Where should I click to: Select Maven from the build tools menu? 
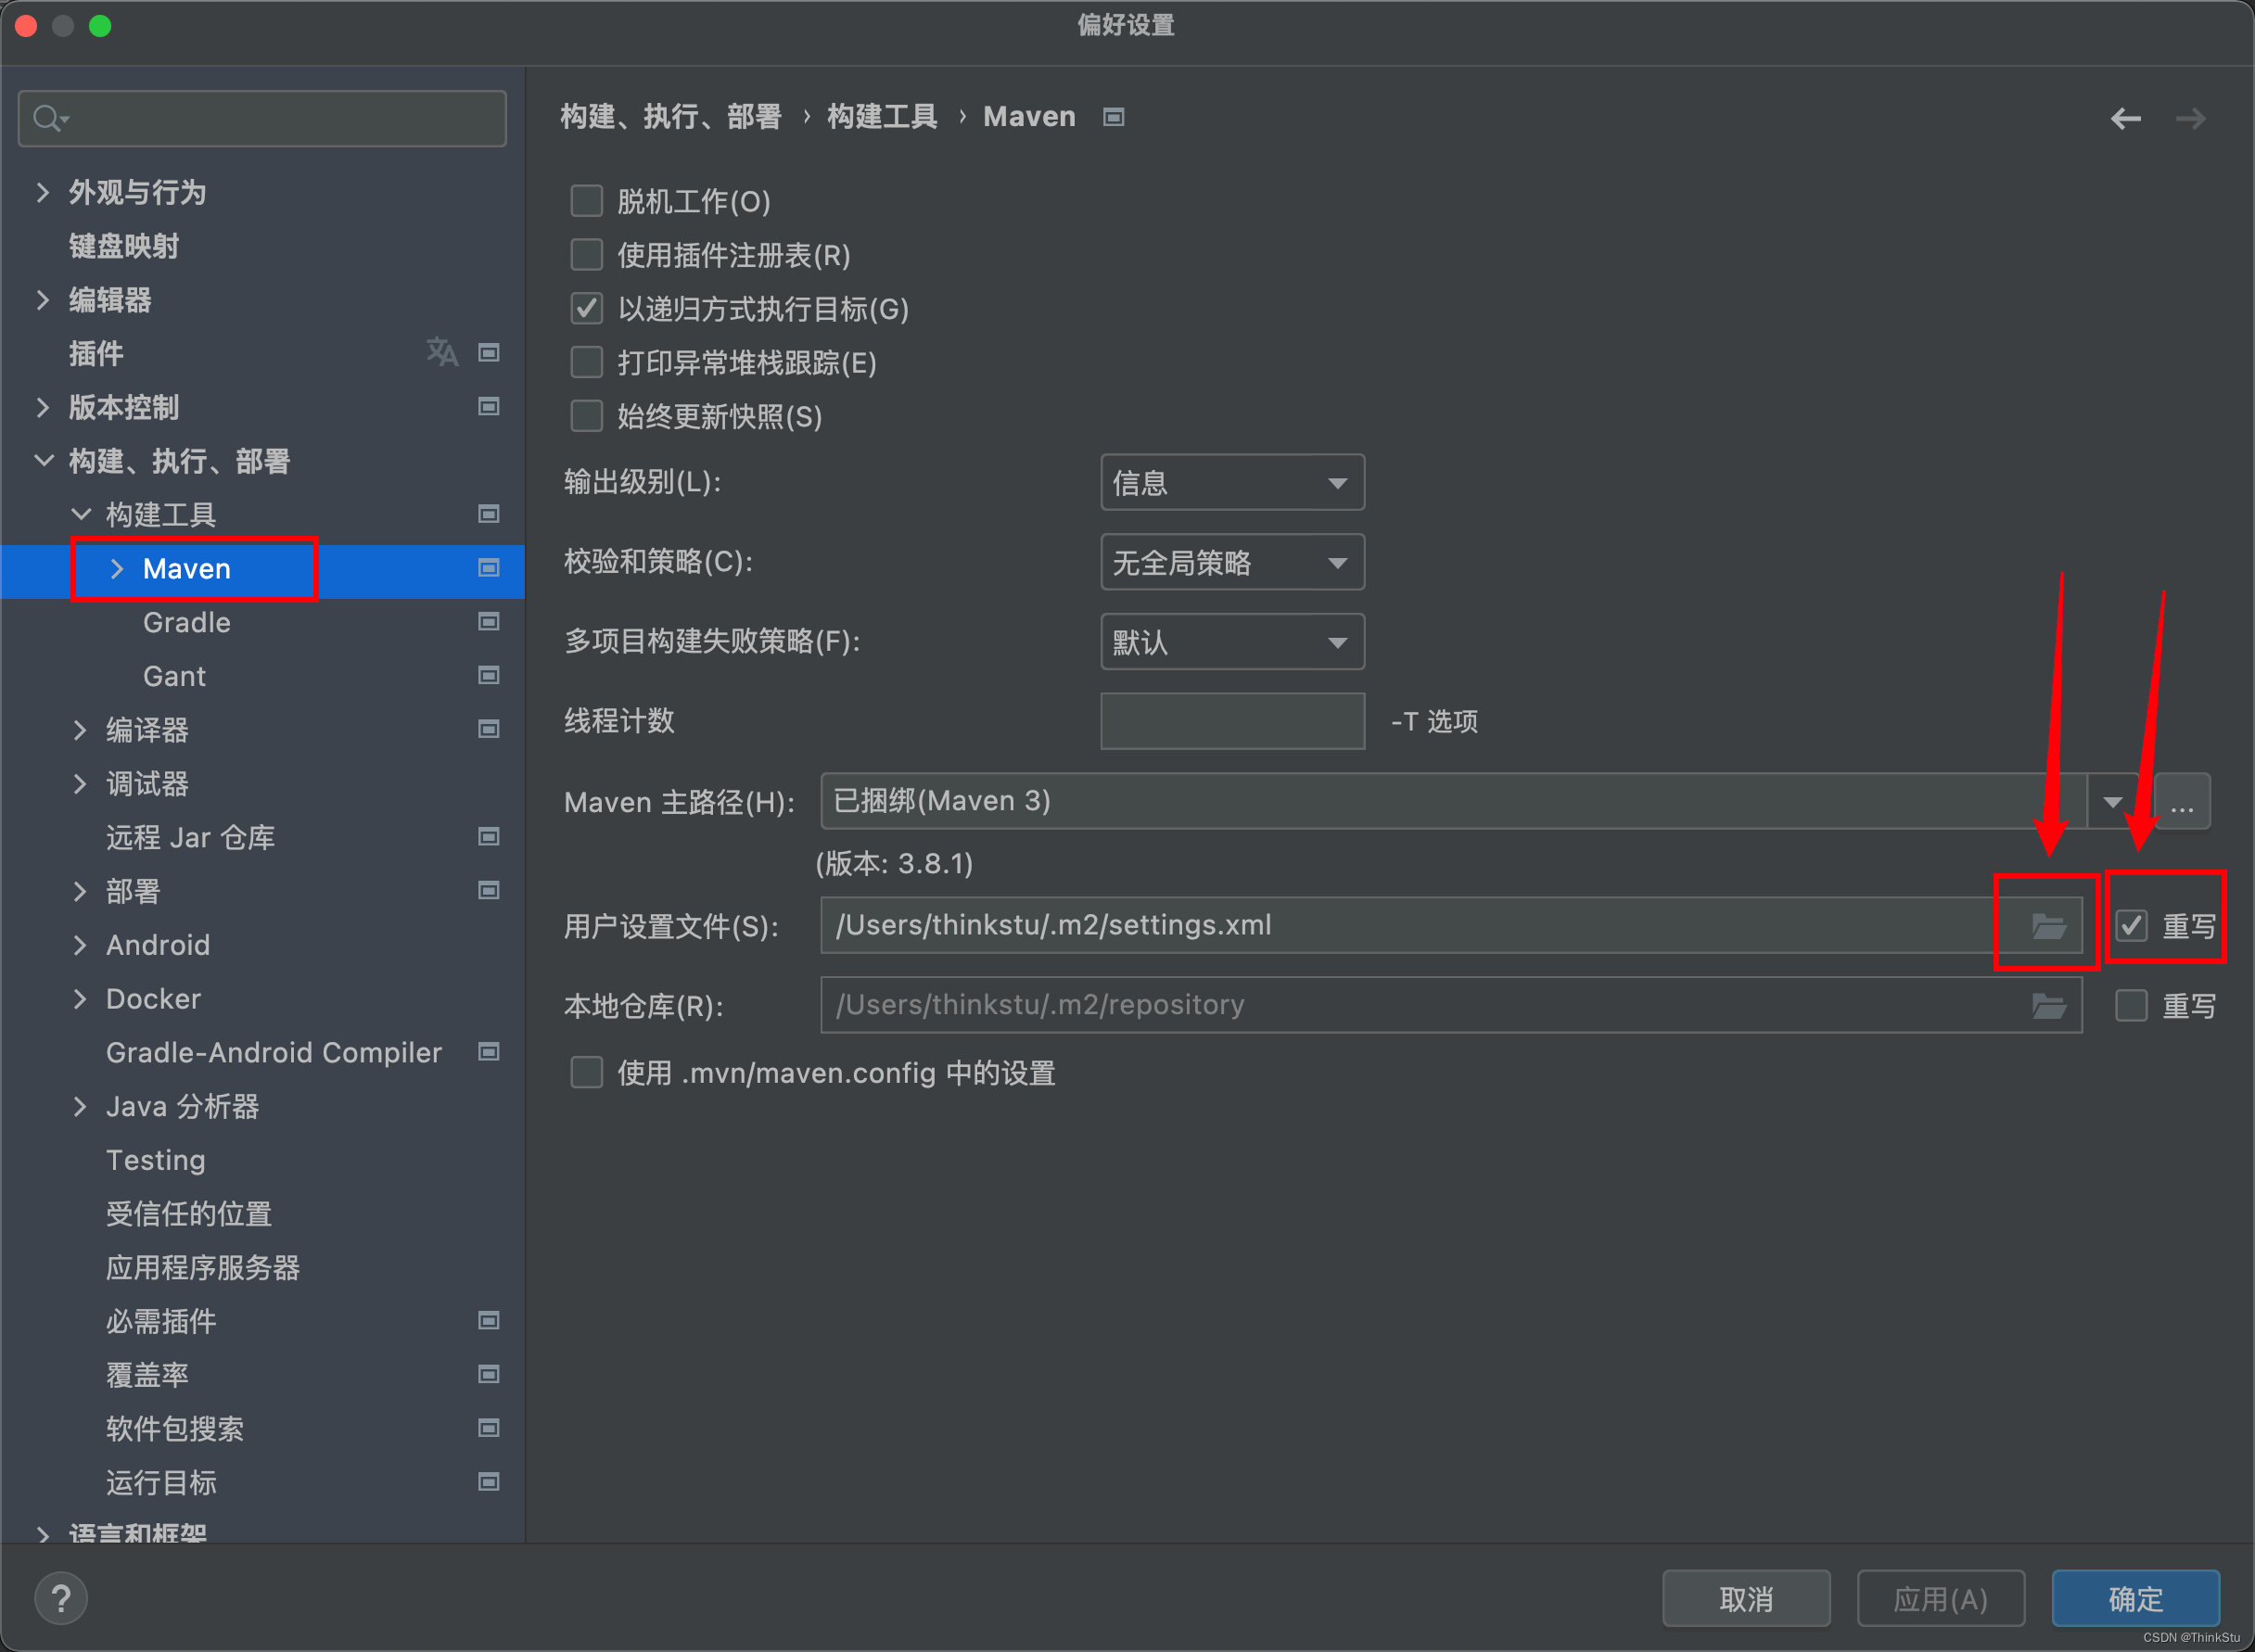184,569
